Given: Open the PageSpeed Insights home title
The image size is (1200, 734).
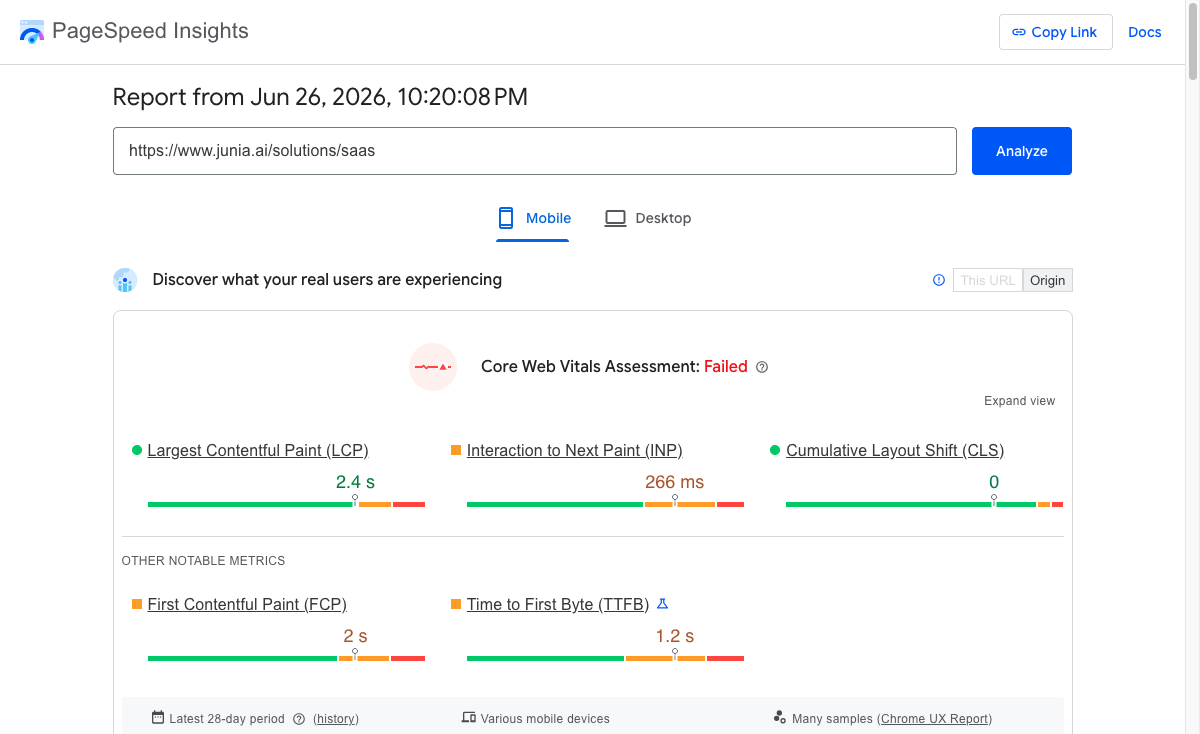Looking at the screenshot, I should [150, 31].
